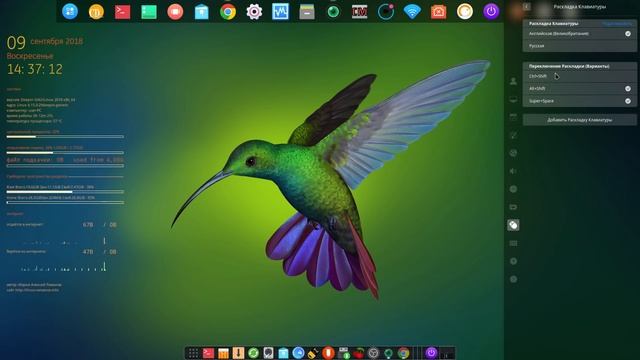Screen dimensions: 640x360
Task: Open the Display monitor icon in settings sidebar
Action: pos(513,99)
